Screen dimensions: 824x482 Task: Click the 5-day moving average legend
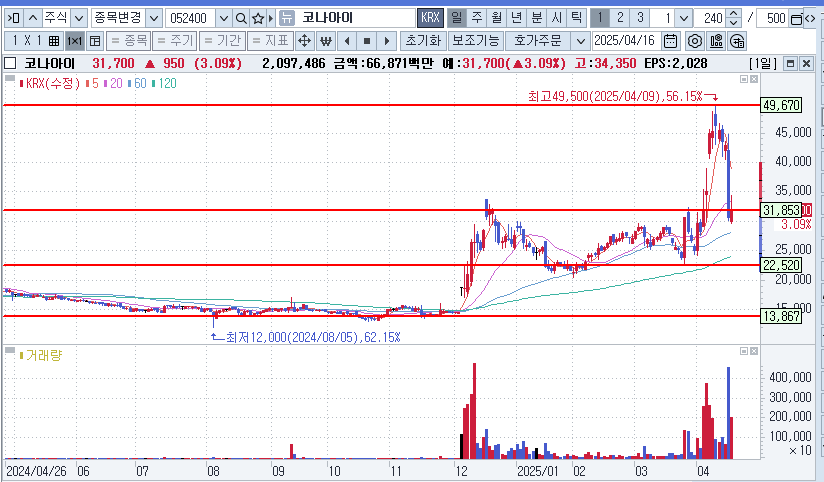coord(92,84)
